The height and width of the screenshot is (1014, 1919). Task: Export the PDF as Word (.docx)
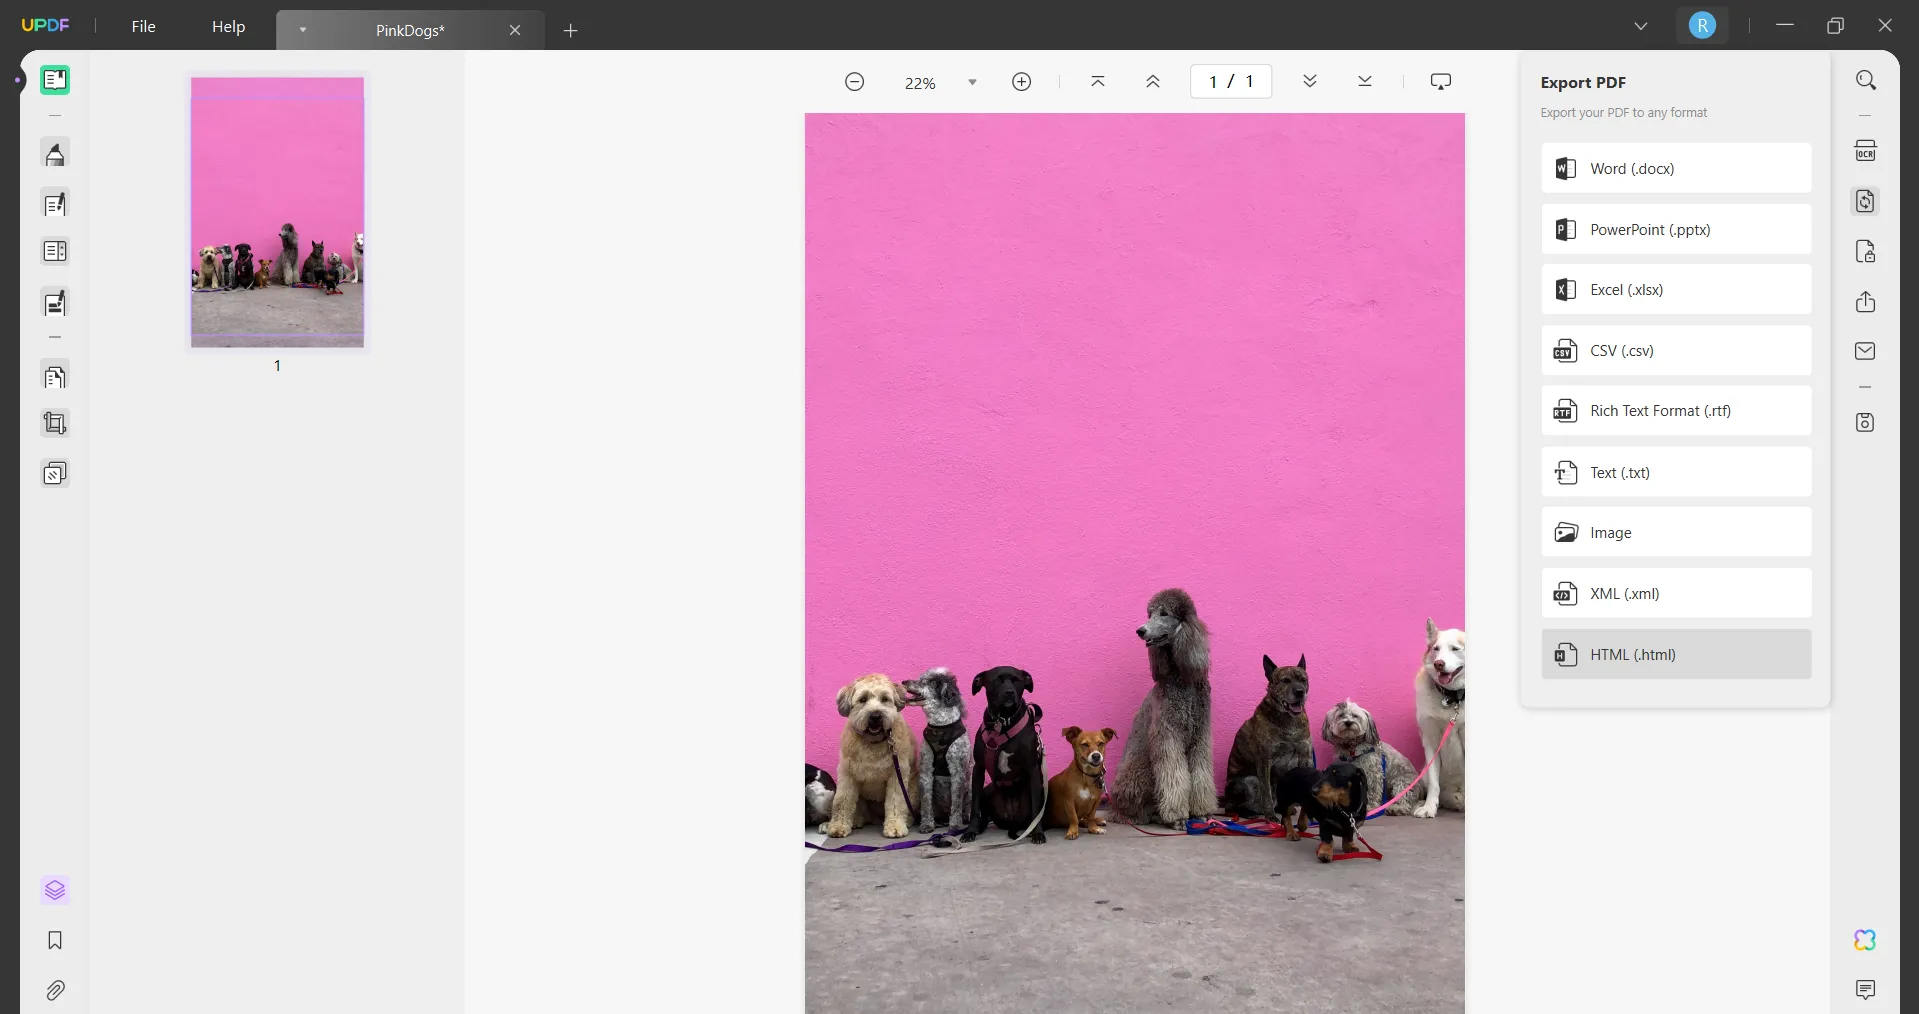tap(1676, 168)
